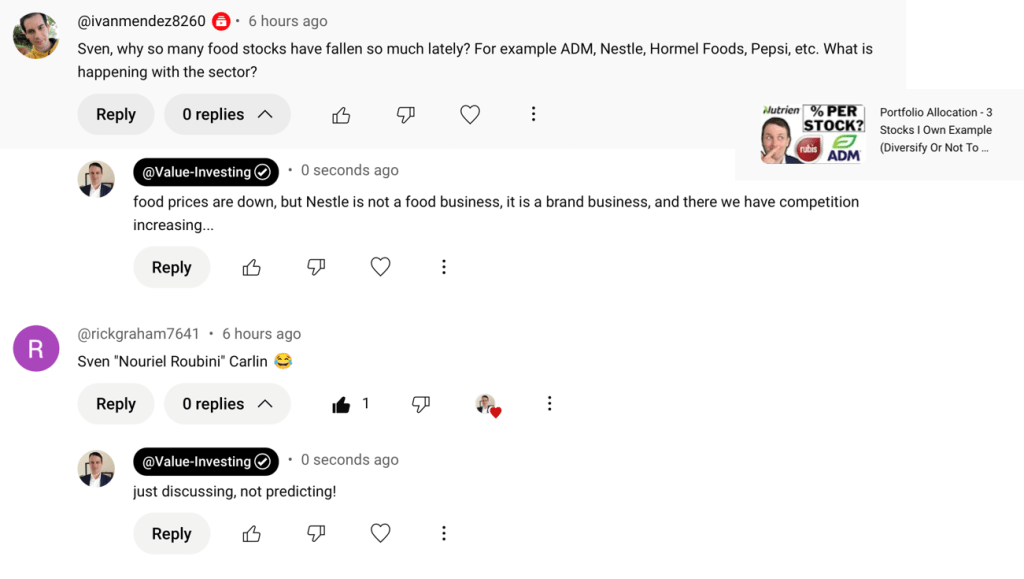Collapse replies under ivanmendez8260's comment
Image resolution: width=1024 pixels, height=579 pixels.
[227, 115]
